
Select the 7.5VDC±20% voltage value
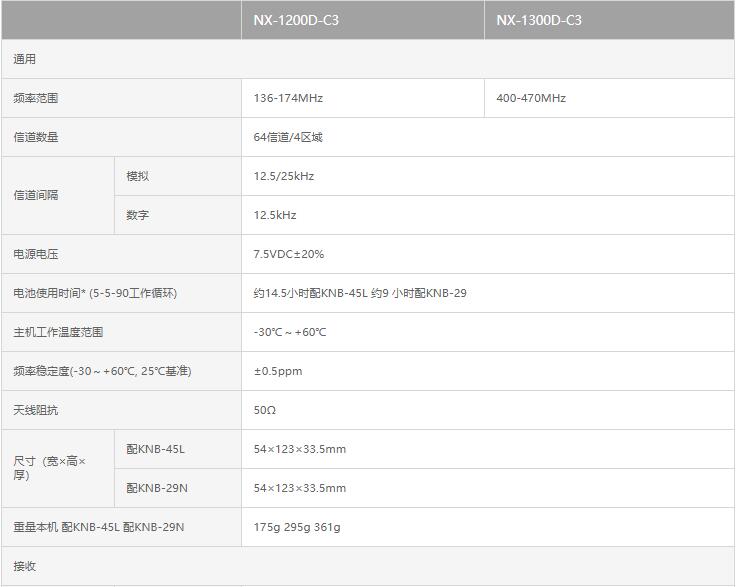pos(289,254)
